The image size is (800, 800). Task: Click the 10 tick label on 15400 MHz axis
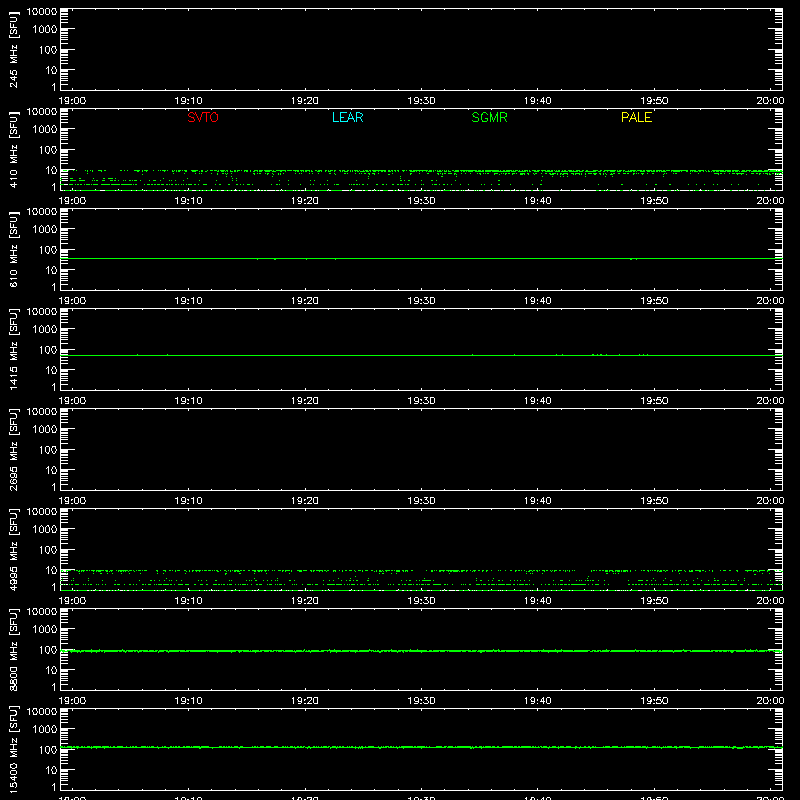51,770
